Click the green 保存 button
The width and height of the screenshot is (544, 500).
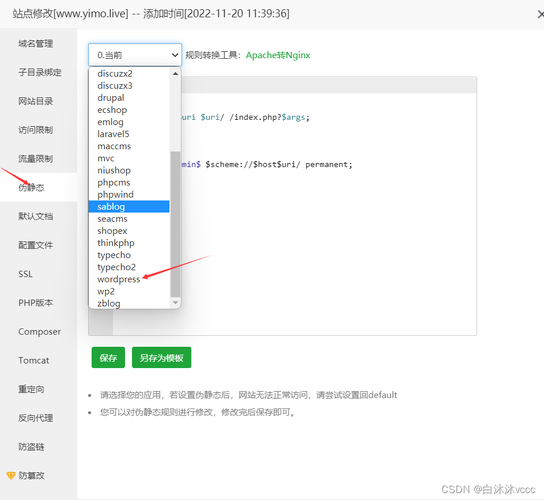pyautogui.click(x=108, y=357)
